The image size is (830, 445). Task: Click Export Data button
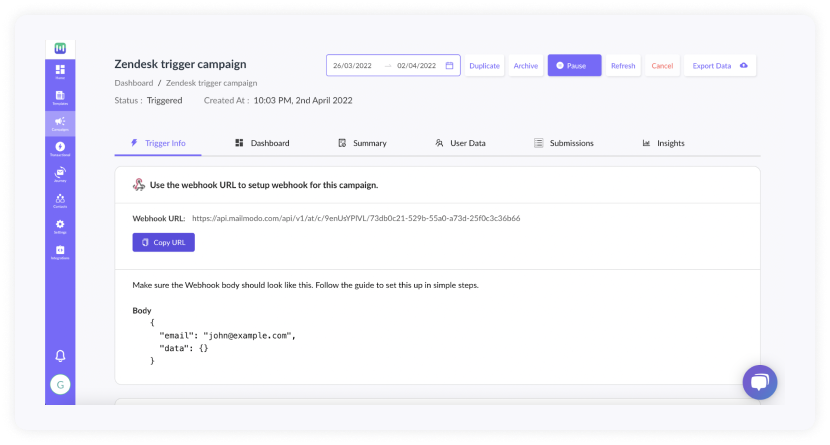720,66
